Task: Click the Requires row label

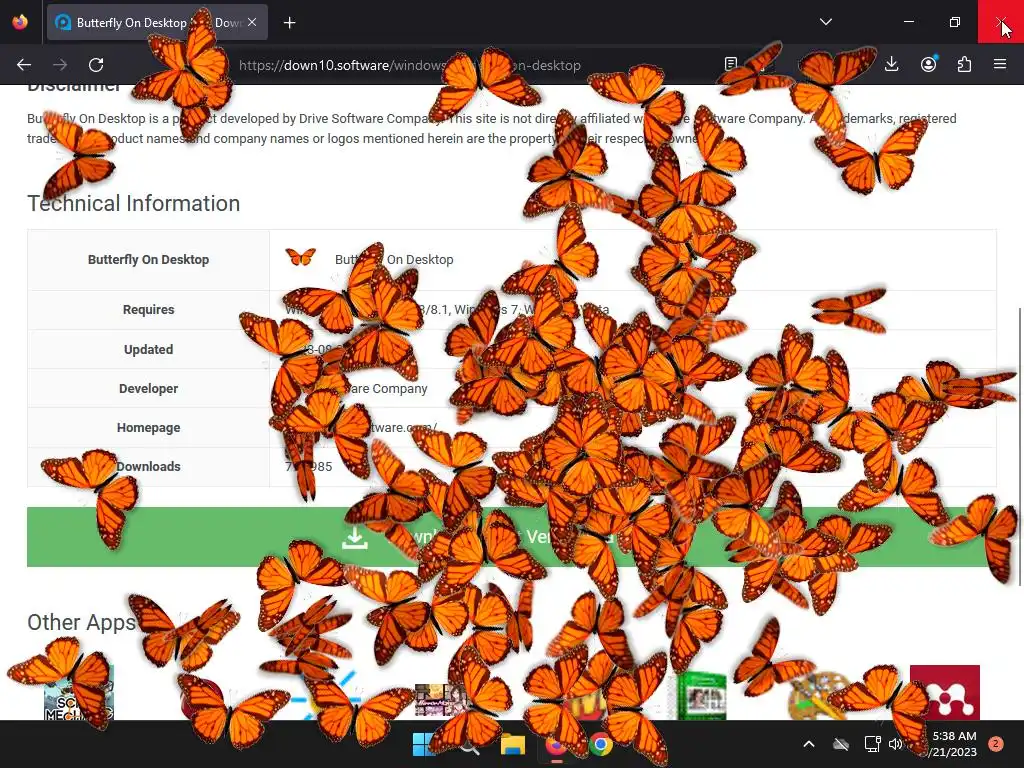Action: [x=148, y=310]
